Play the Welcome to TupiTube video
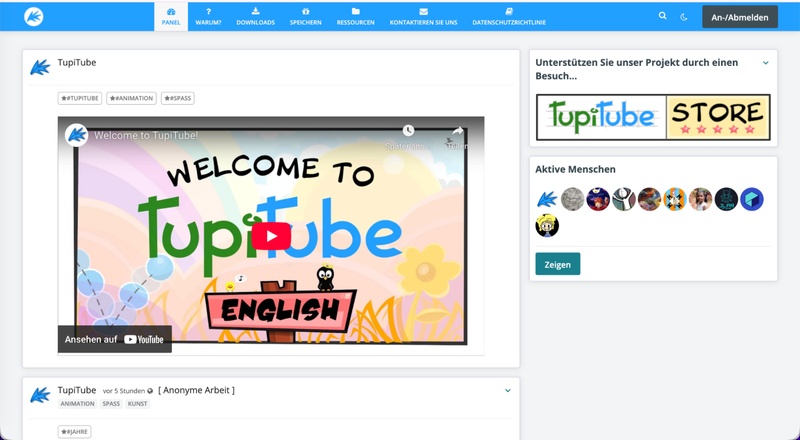Image resolution: width=800 pixels, height=440 pixels. click(270, 235)
